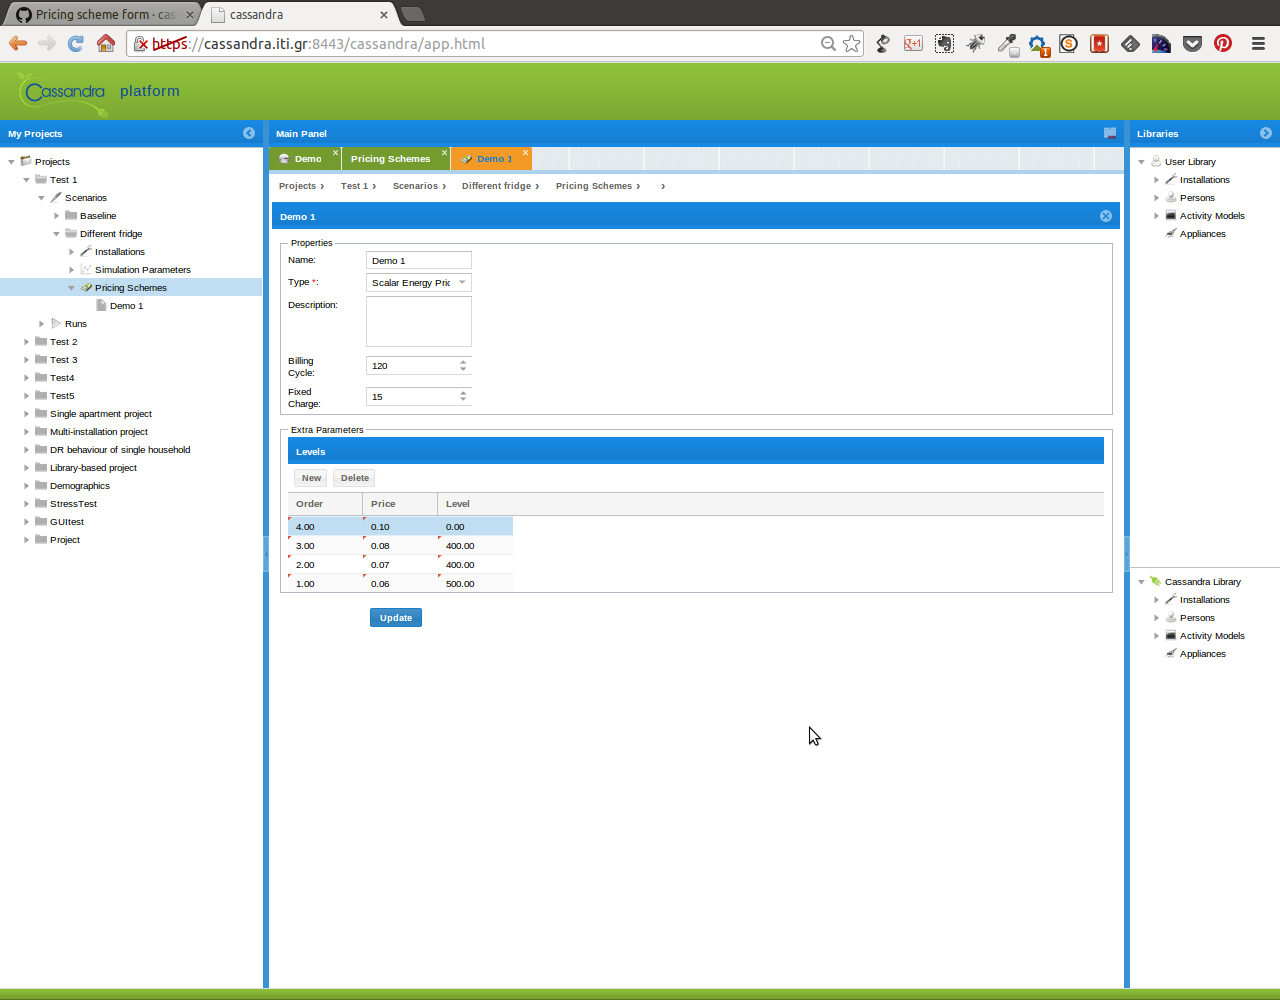Image resolution: width=1280 pixels, height=1000 pixels.
Task: Decrease the Fixed Charge value
Action: click(x=463, y=400)
